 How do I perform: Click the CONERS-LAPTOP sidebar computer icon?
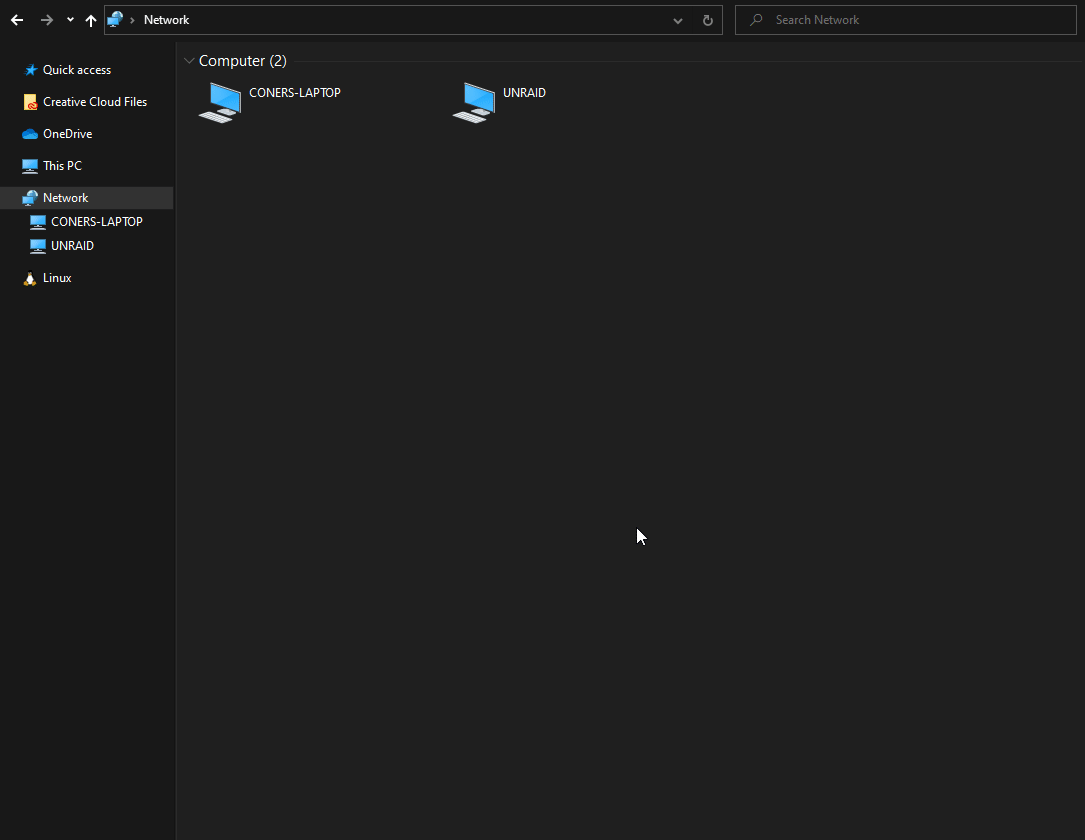[38, 222]
